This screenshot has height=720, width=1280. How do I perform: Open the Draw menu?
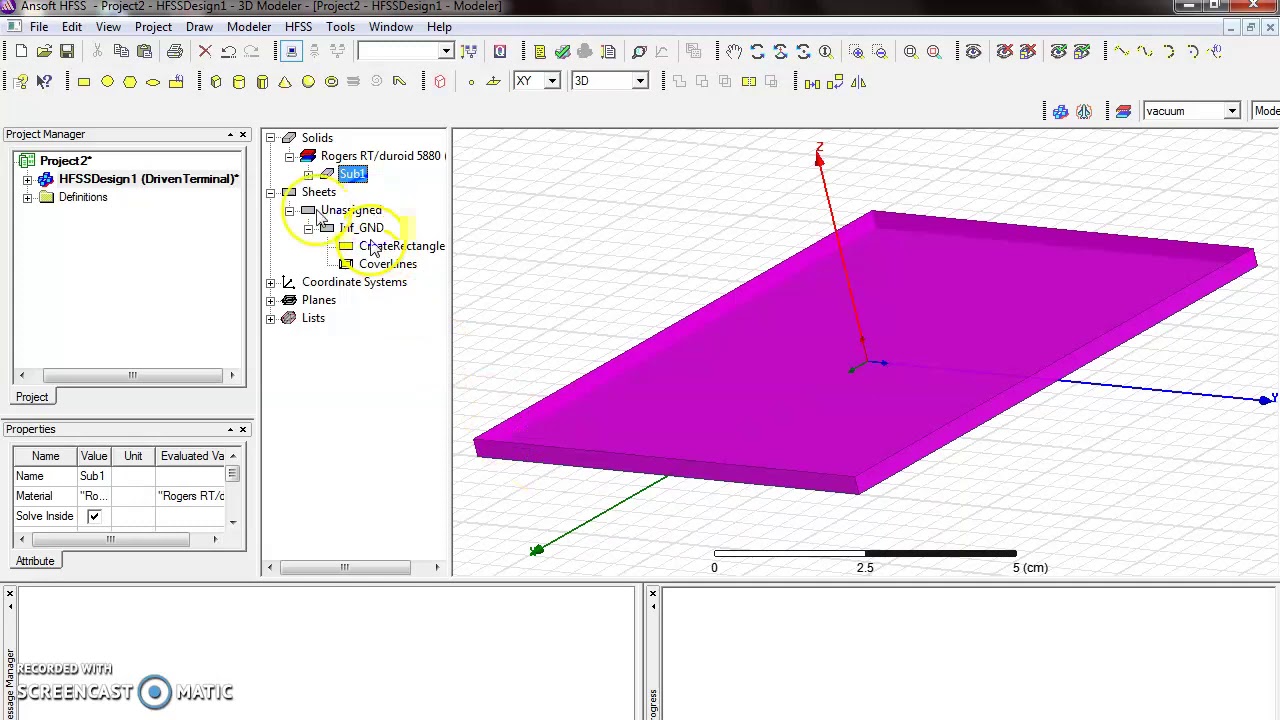tap(199, 27)
